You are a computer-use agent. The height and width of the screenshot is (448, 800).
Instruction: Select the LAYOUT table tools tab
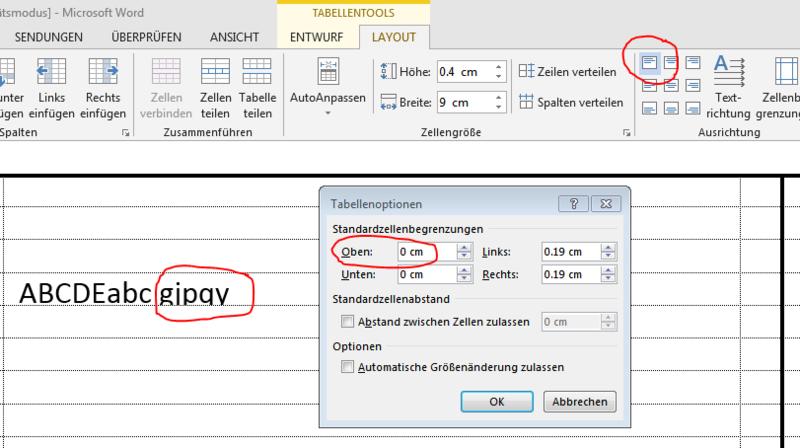point(393,37)
